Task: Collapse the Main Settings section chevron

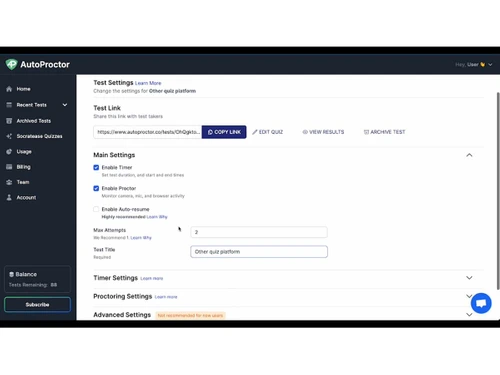Action: click(469, 155)
